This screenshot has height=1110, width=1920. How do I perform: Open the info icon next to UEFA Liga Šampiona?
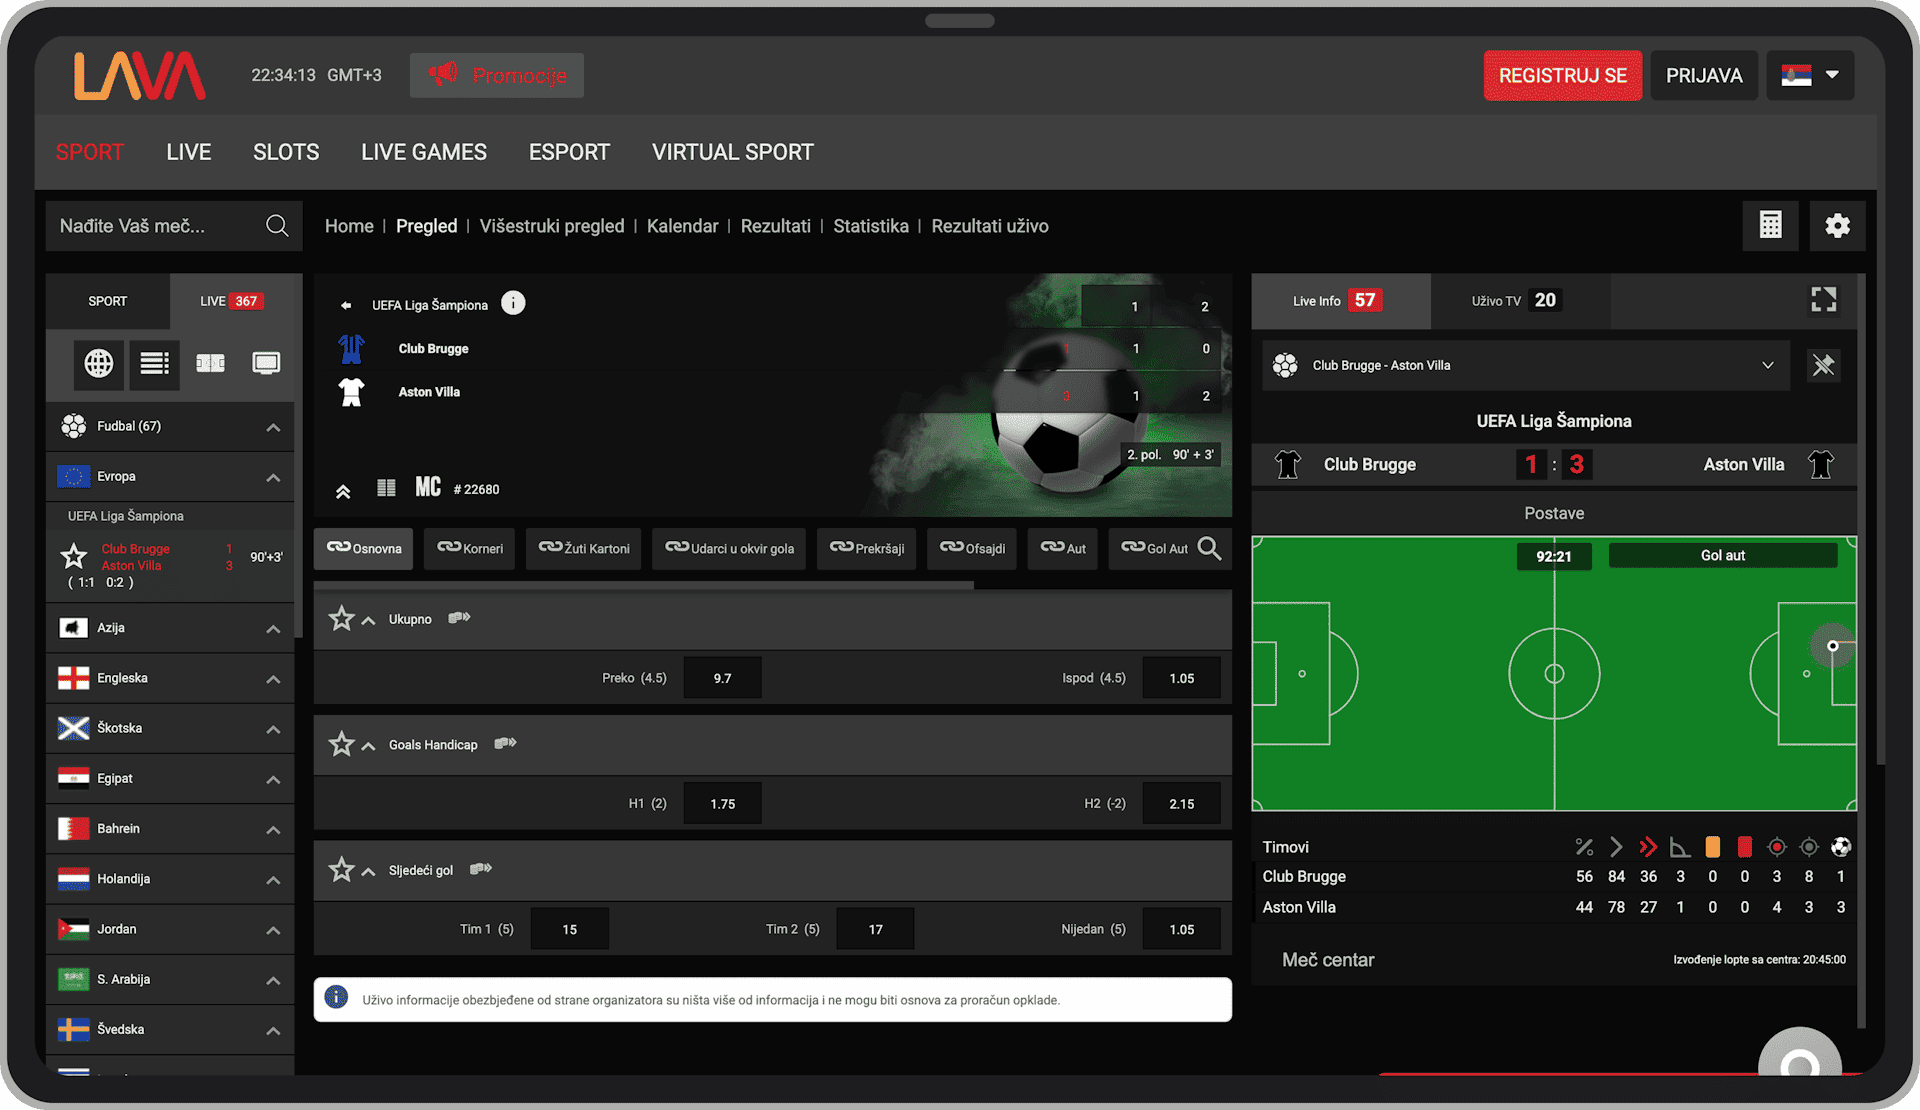tap(513, 303)
